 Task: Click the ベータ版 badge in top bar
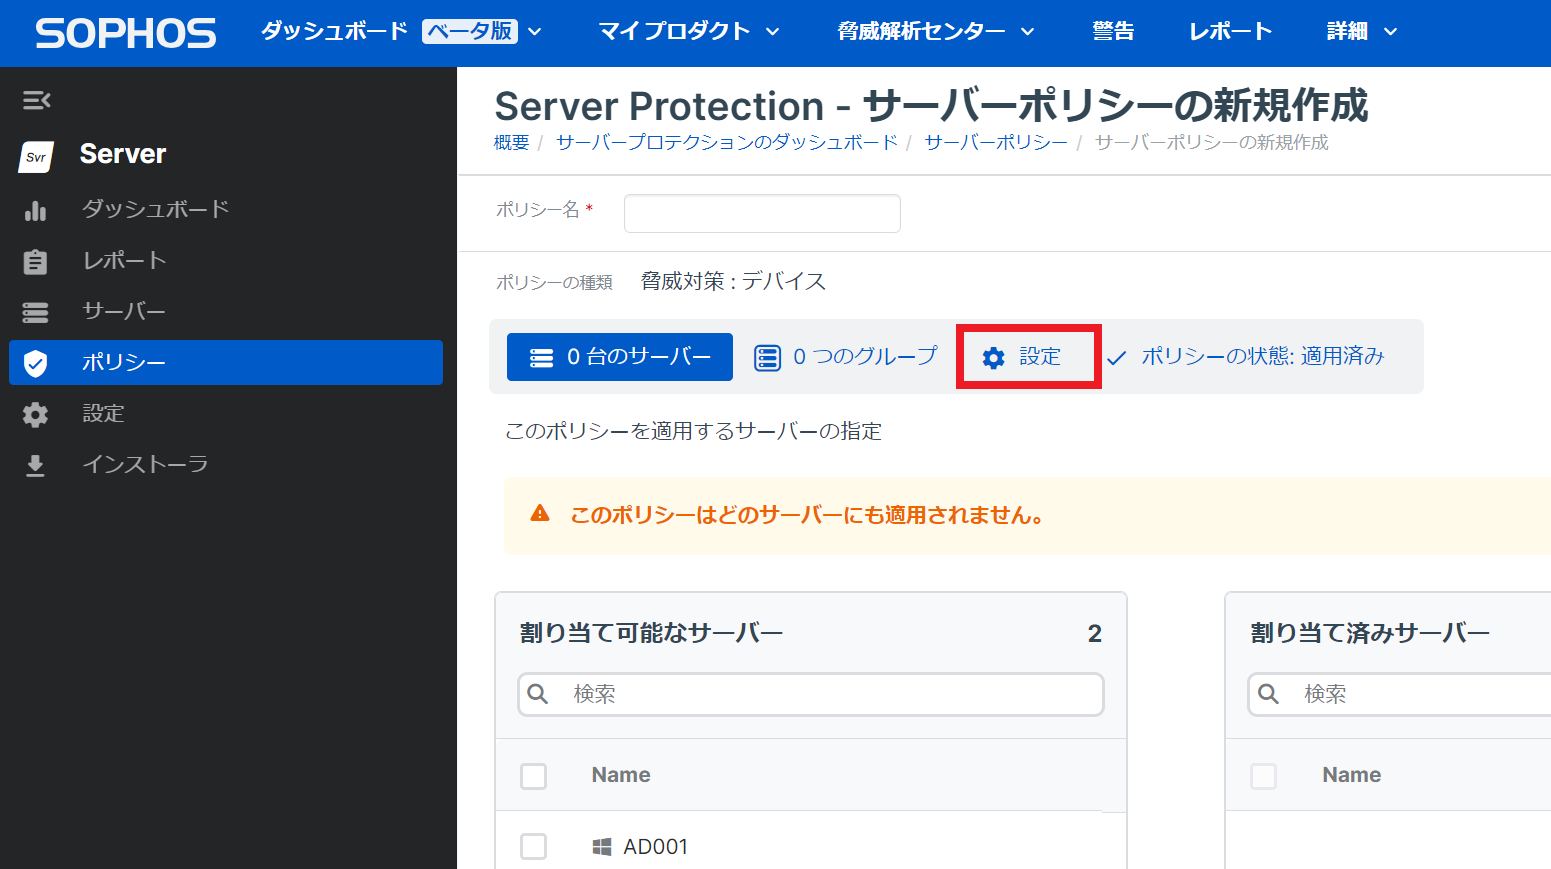pyautogui.click(x=470, y=32)
